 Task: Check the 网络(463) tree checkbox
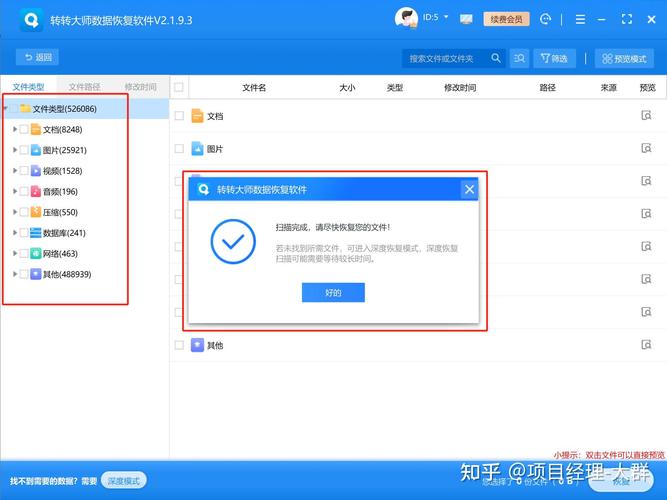(24, 254)
